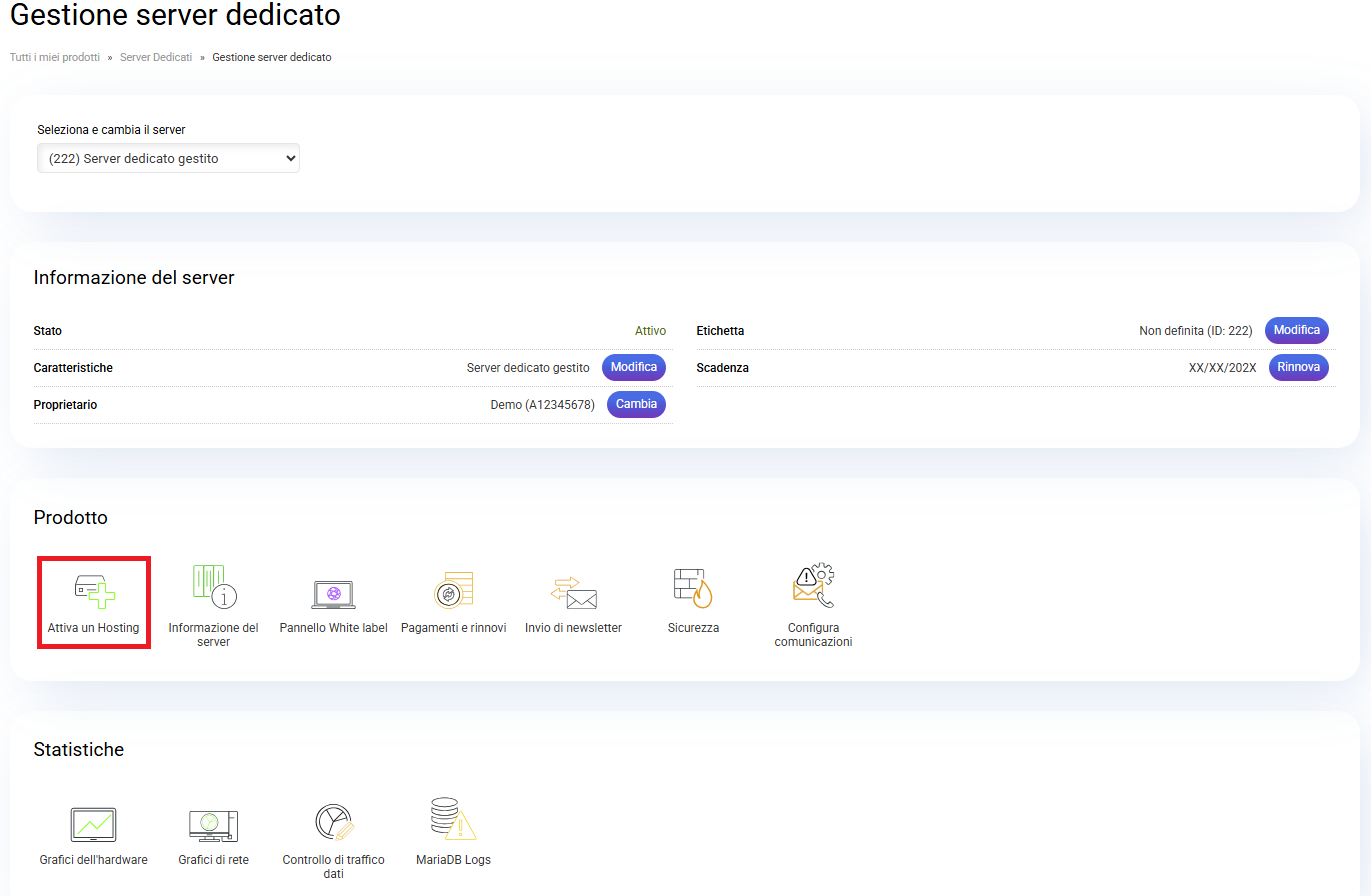This screenshot has width=1371, height=896.
Task: Open Controllo di traffico dati icon
Action: pyautogui.click(x=333, y=822)
